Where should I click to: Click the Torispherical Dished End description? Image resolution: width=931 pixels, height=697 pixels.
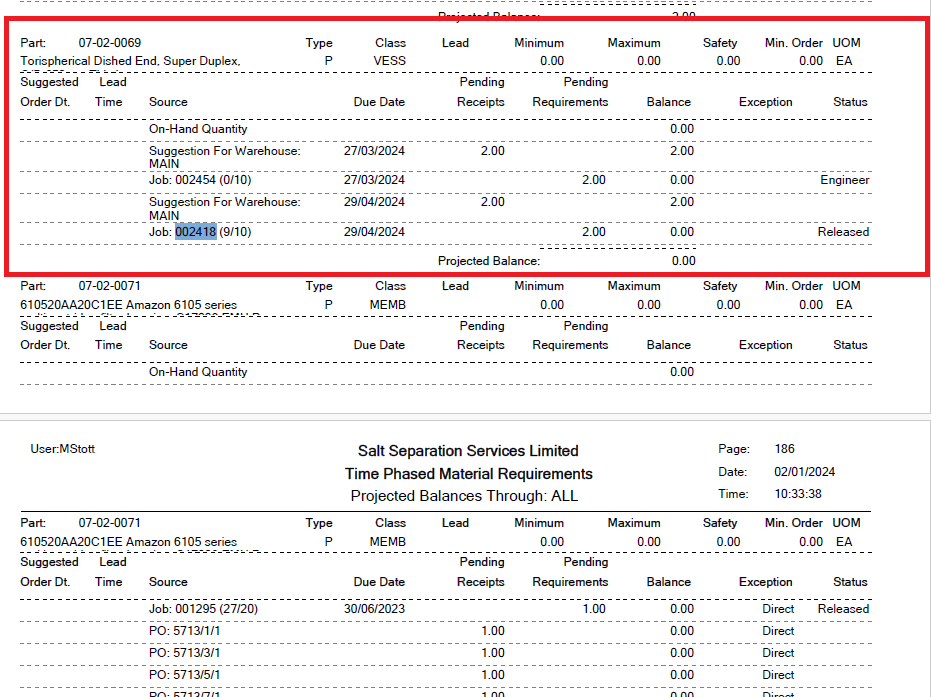pos(130,61)
